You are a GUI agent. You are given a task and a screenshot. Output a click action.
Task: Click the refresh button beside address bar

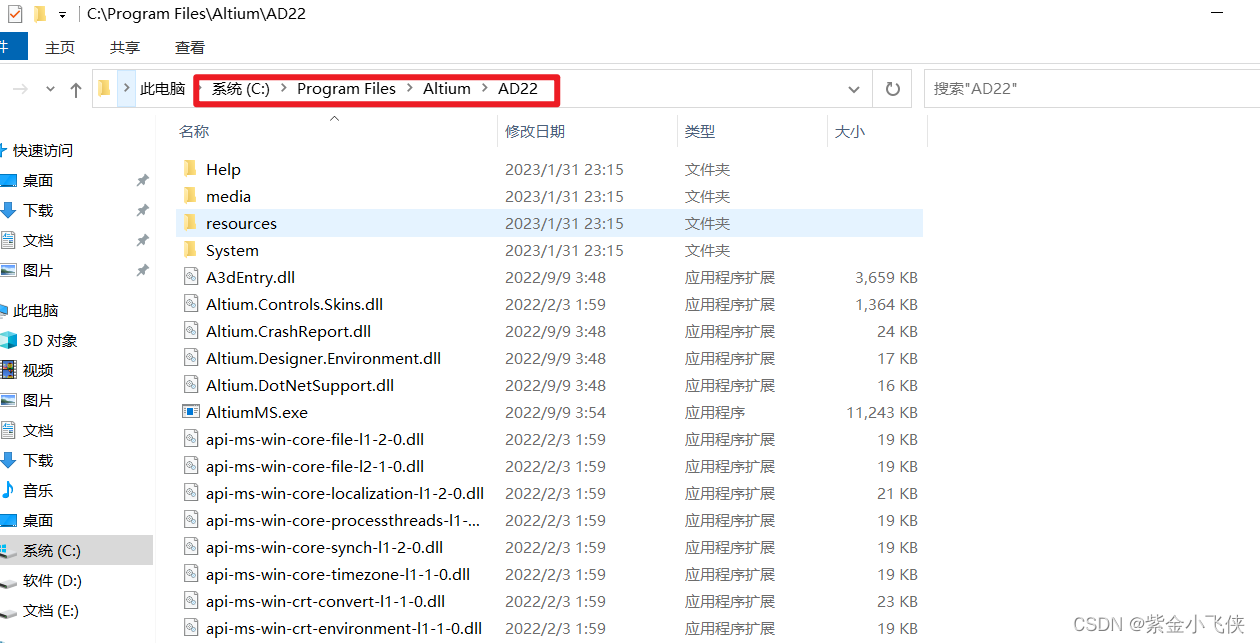click(x=892, y=89)
